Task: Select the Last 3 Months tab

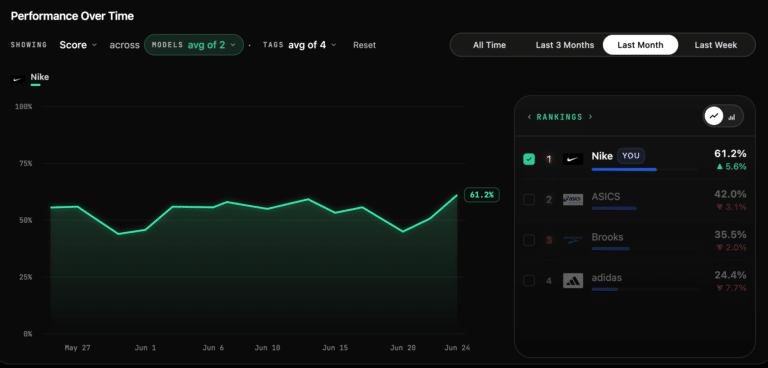Action: tap(565, 45)
